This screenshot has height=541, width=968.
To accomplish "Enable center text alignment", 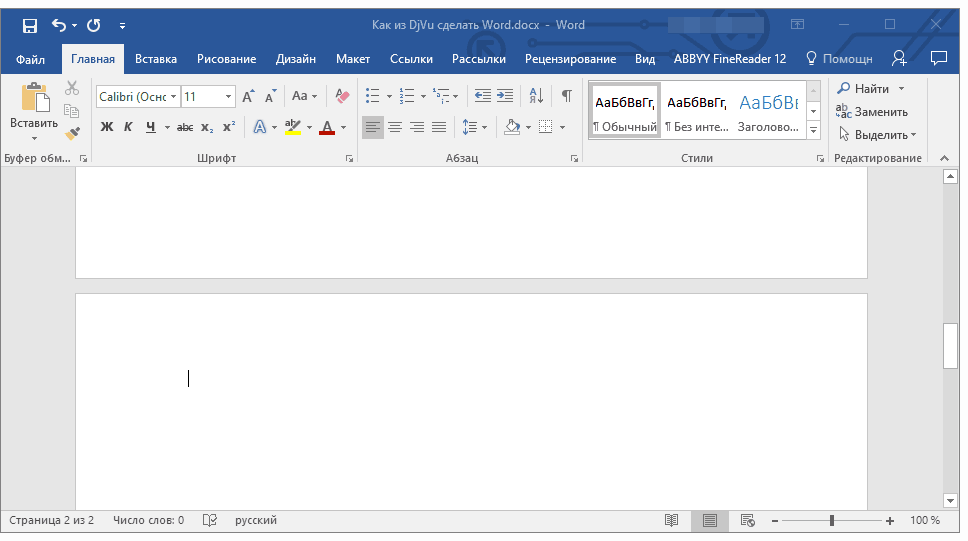I will (x=395, y=127).
